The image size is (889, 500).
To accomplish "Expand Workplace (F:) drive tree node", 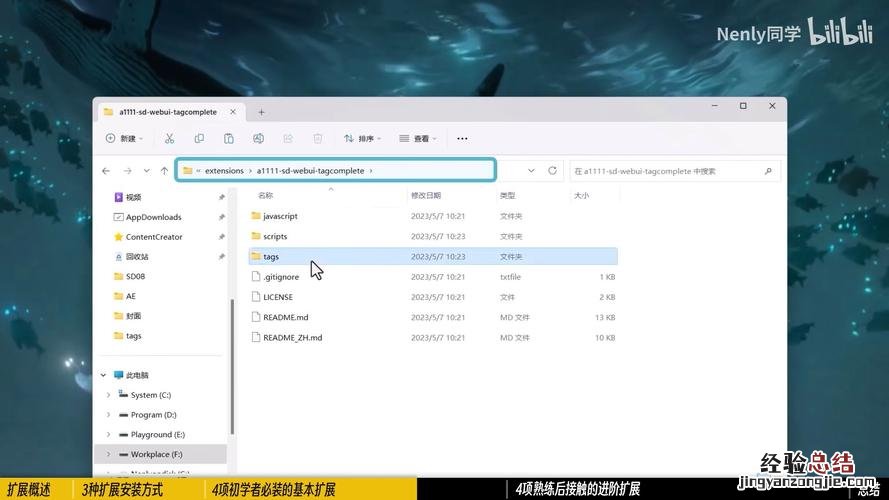I will coord(108,455).
